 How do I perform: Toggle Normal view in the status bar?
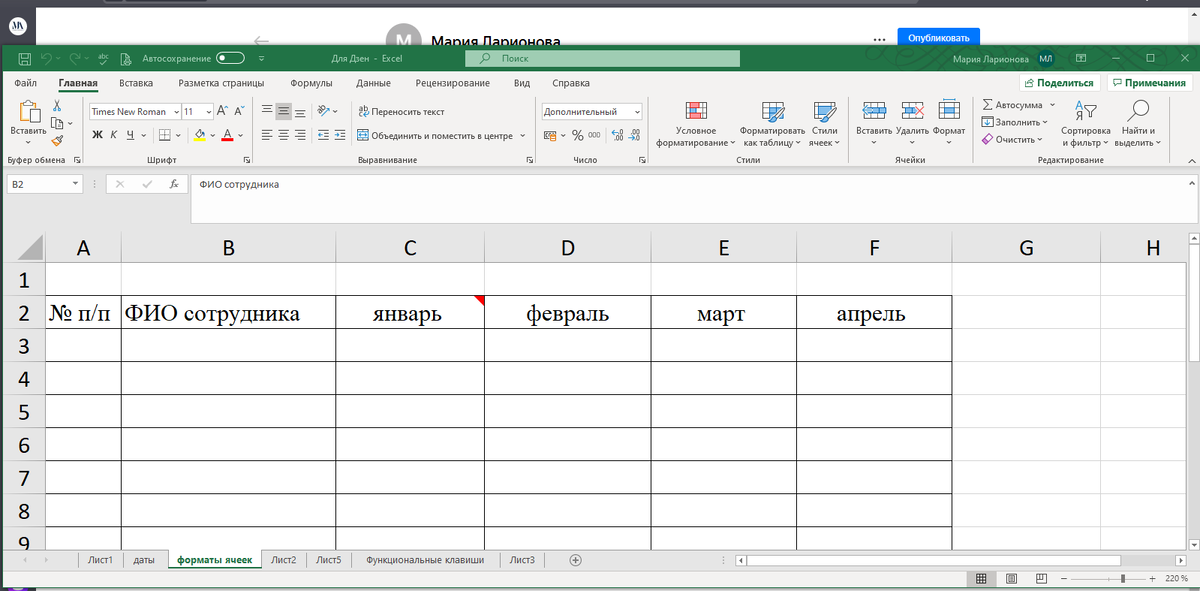pyautogui.click(x=981, y=579)
